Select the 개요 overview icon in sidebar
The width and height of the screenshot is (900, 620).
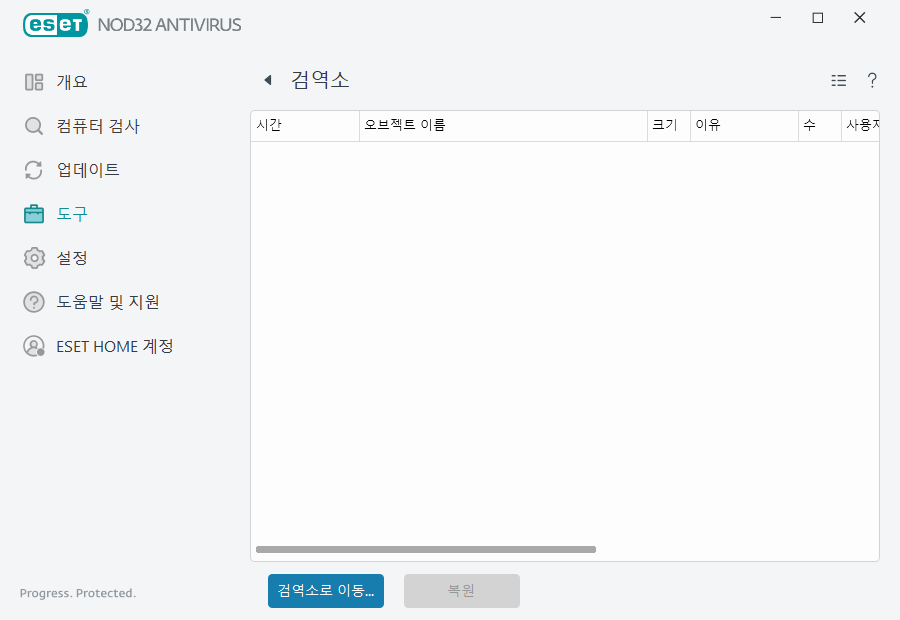[x=33, y=81]
